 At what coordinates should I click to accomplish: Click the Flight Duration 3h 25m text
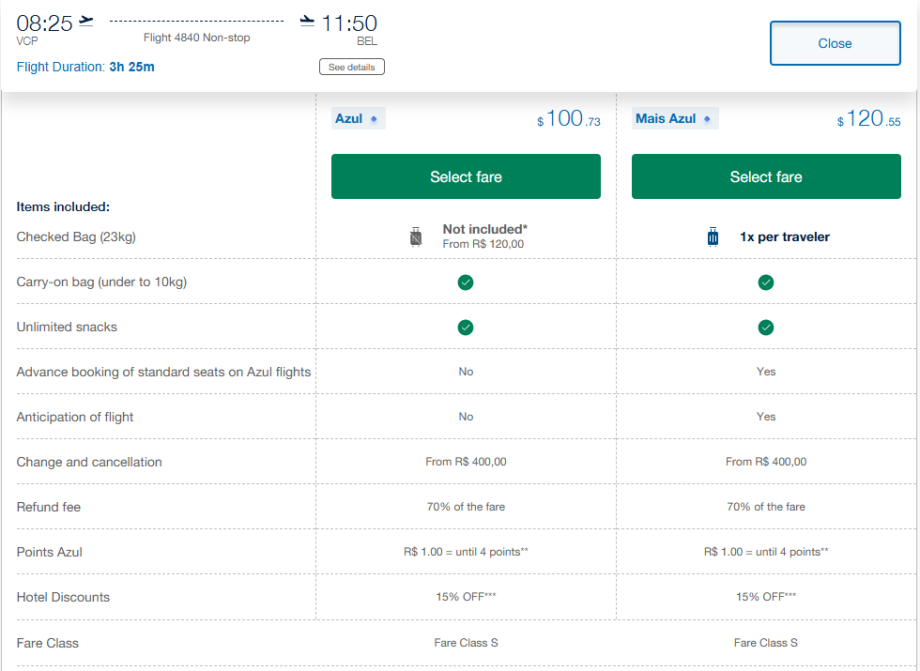[86, 67]
